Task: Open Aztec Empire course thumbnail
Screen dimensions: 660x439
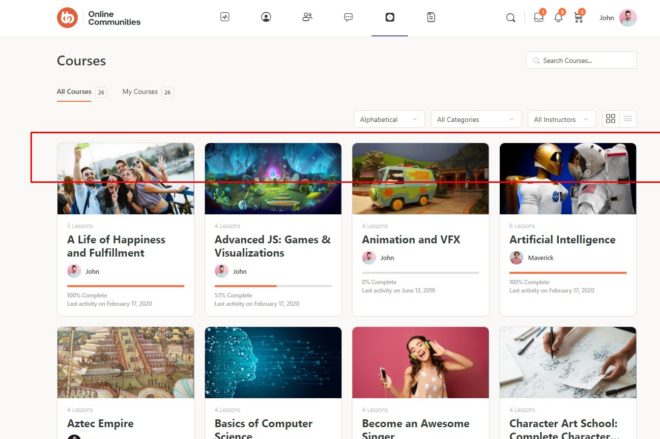Action: (125, 362)
